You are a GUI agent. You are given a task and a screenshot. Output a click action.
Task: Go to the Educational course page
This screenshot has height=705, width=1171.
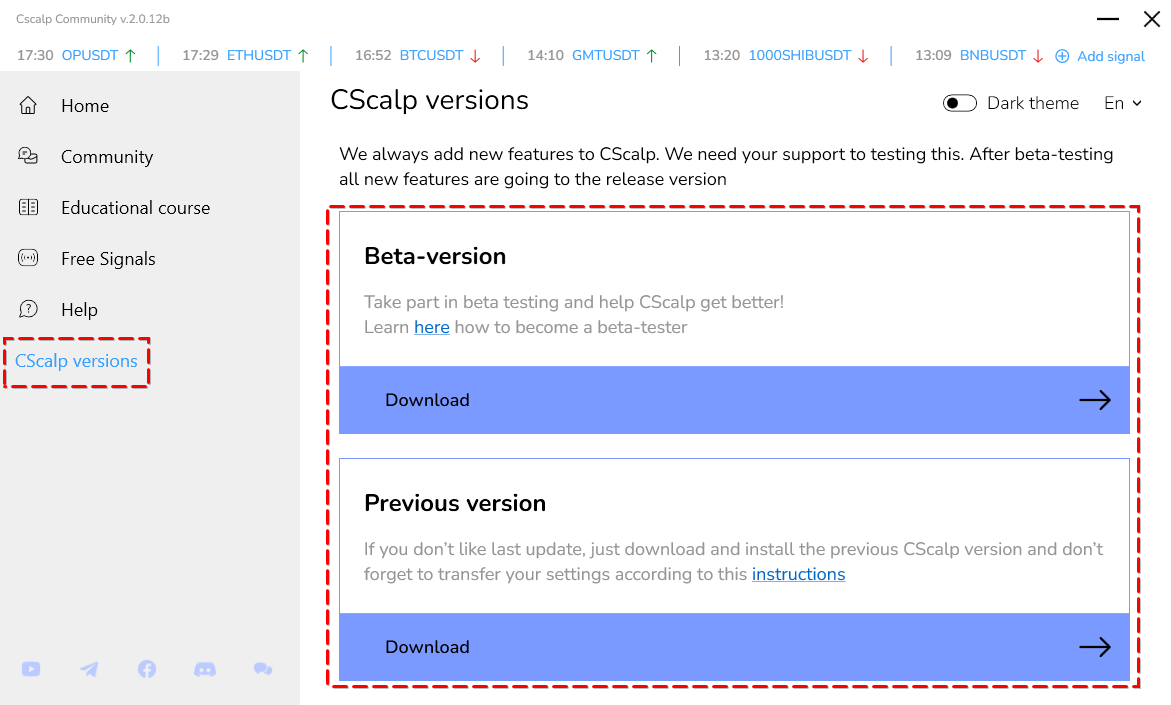pyautogui.click(x=135, y=207)
